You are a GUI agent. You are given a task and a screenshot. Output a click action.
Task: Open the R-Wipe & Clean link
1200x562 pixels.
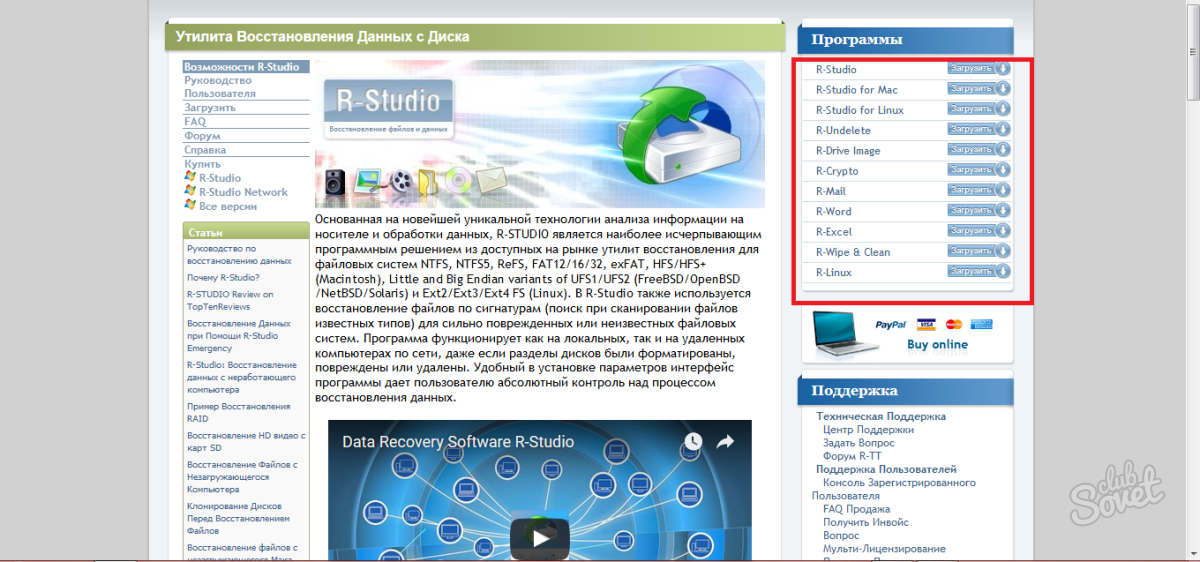853,252
